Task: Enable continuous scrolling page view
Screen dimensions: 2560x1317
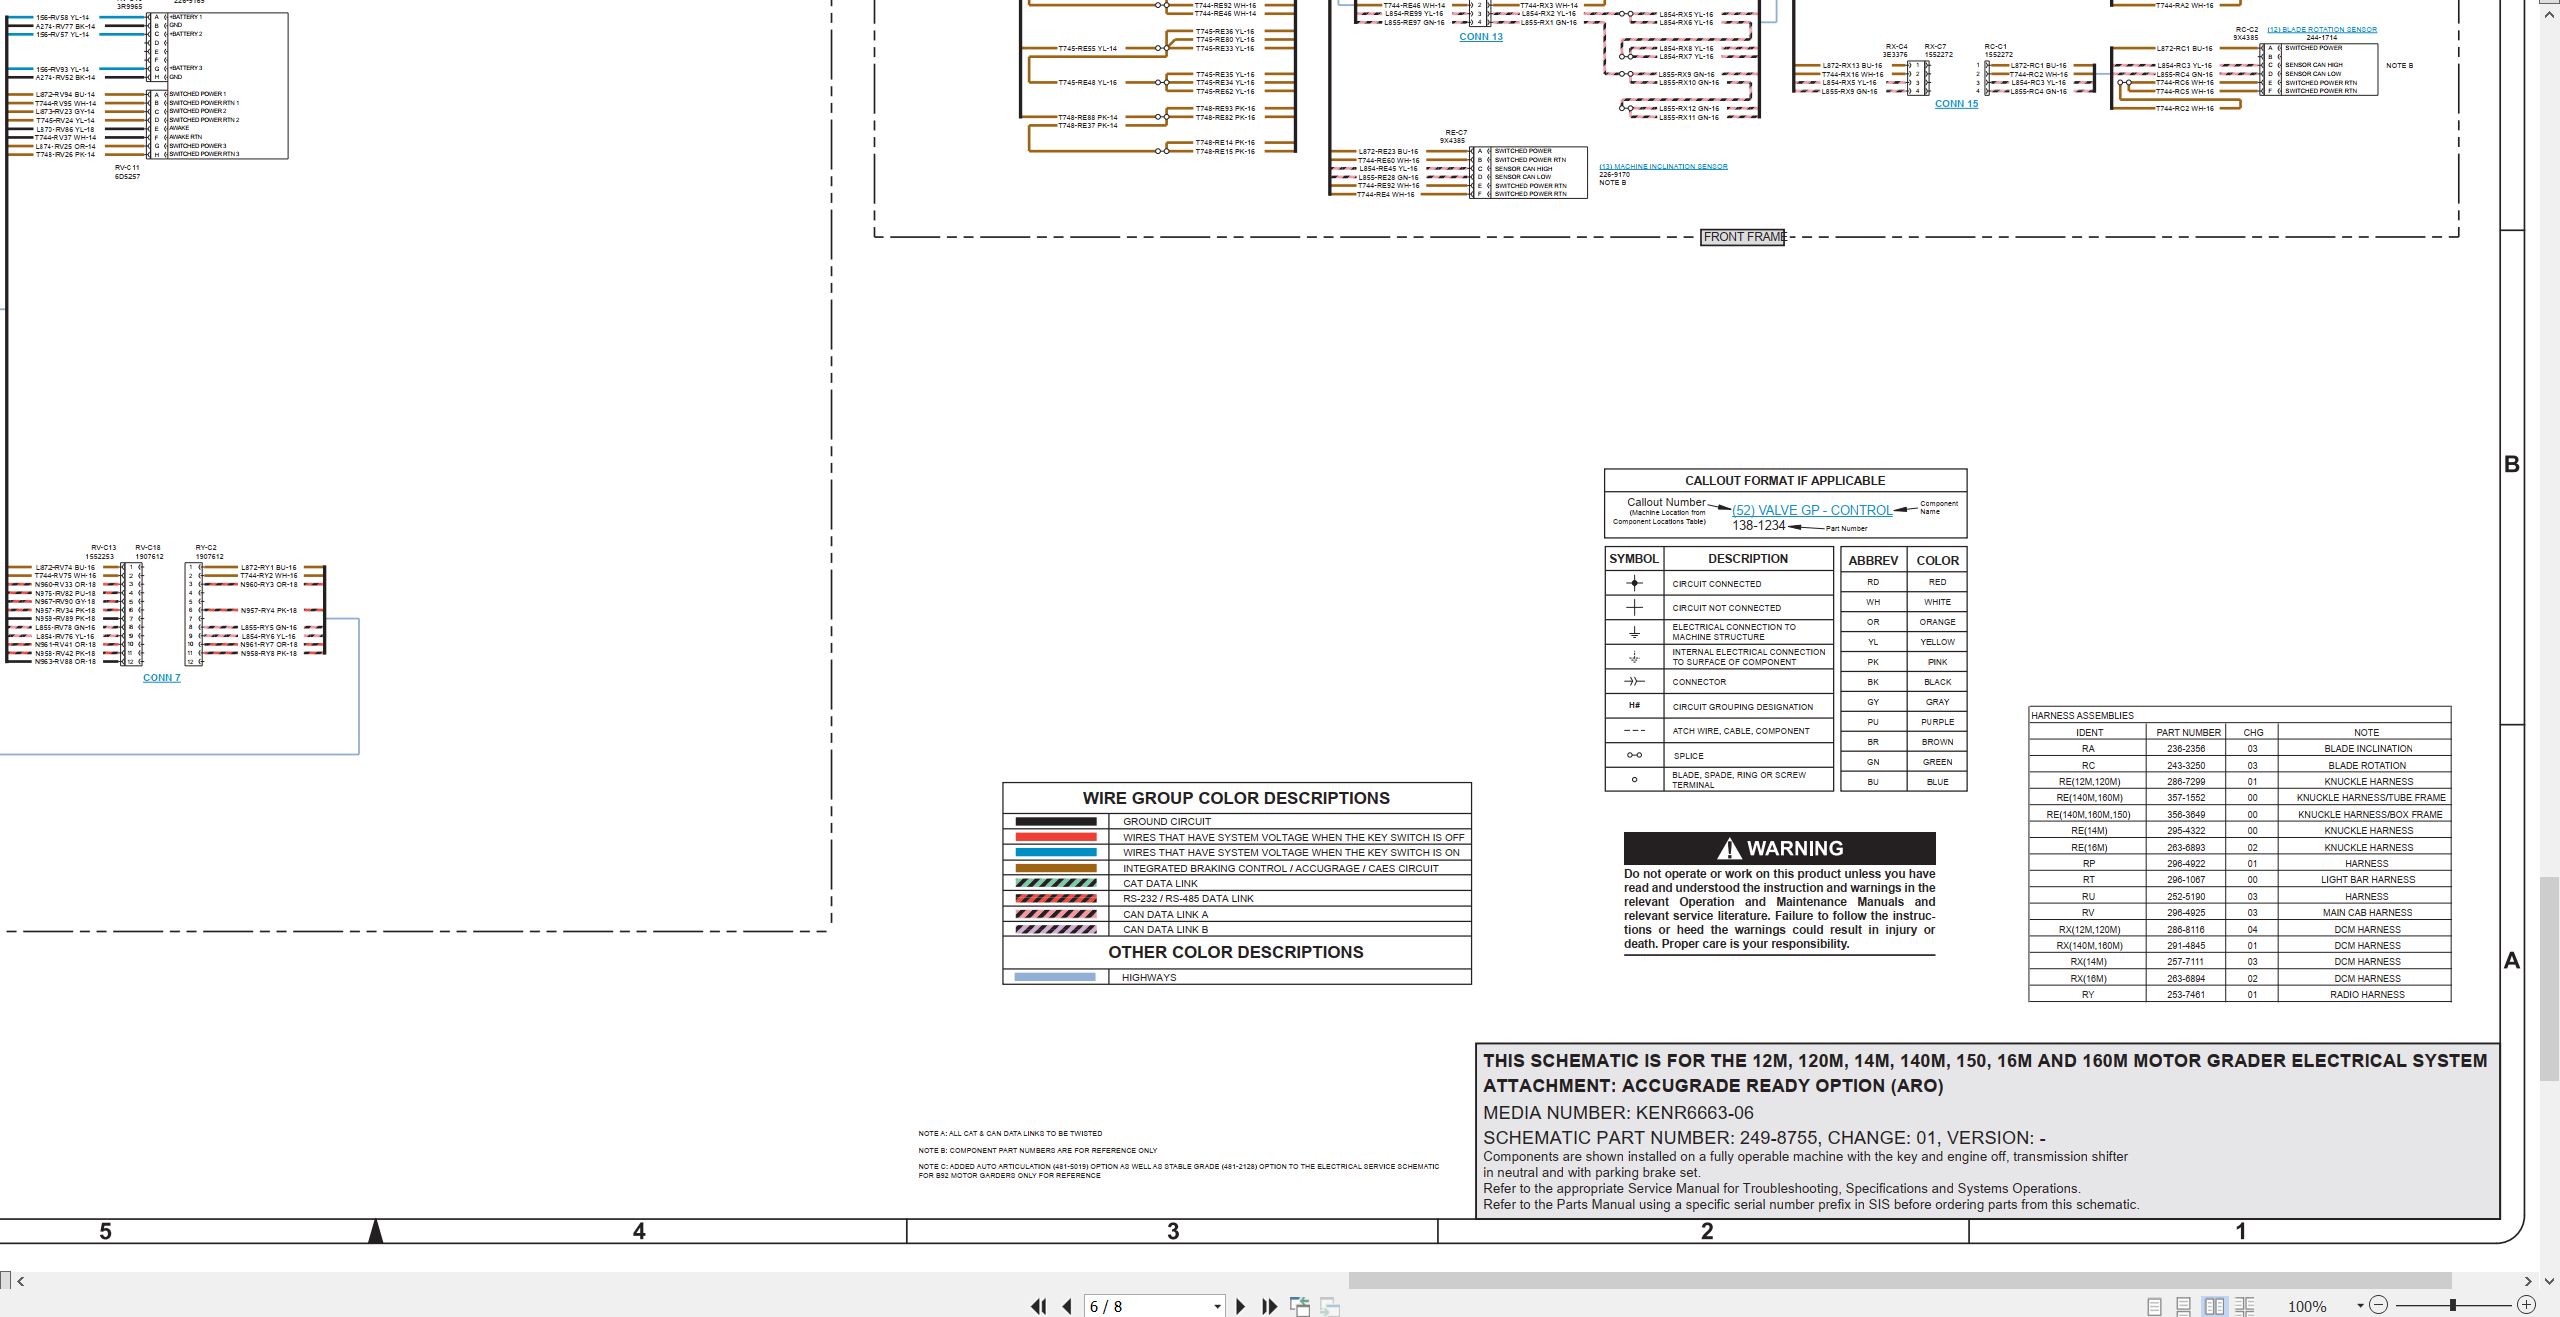Action: pos(2184,1306)
